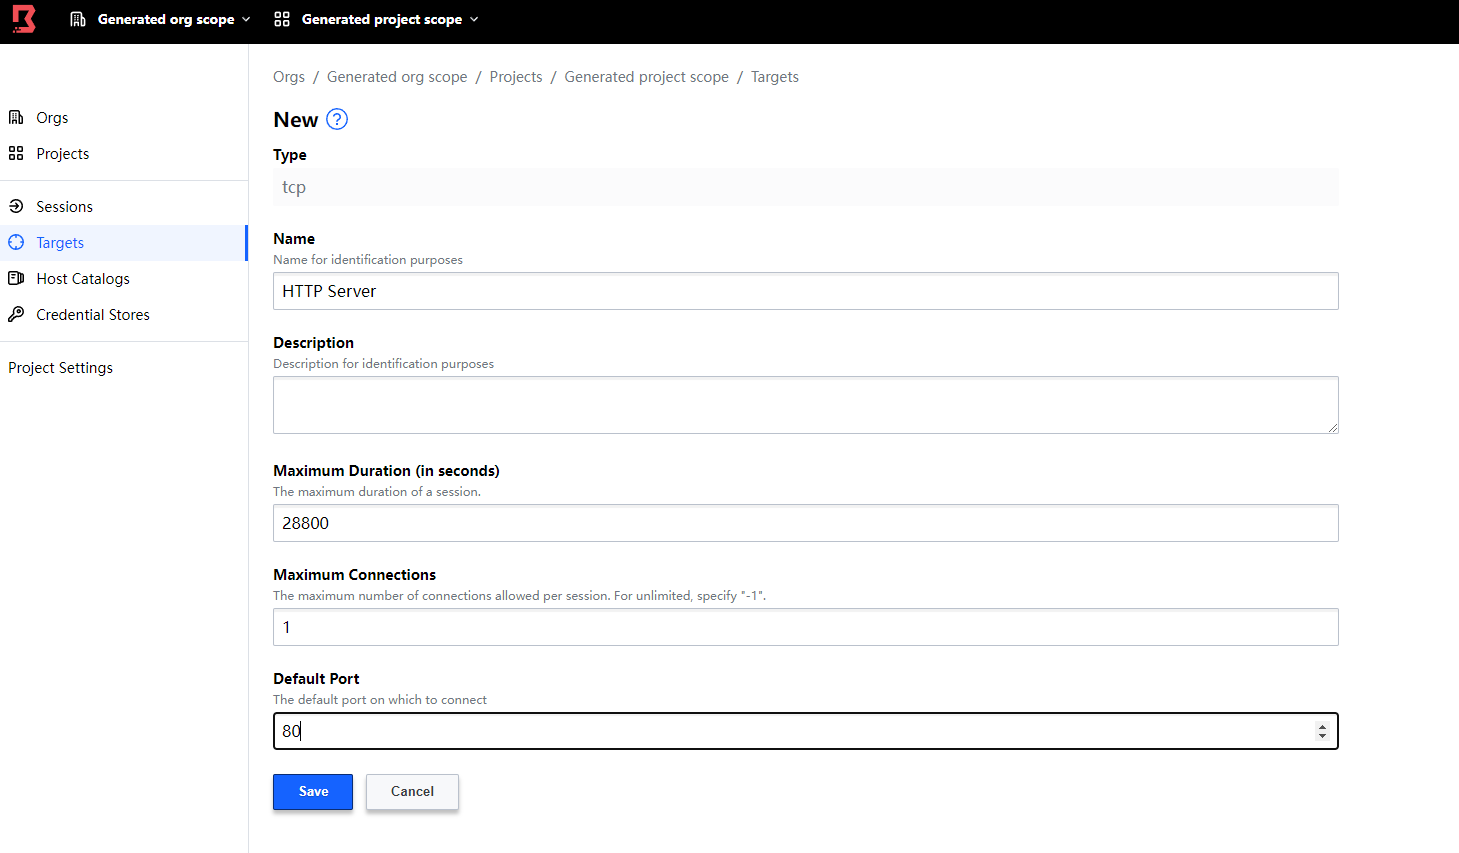This screenshot has width=1459, height=853.
Task: Open the Projects breadcrumb link
Action: 516,76
